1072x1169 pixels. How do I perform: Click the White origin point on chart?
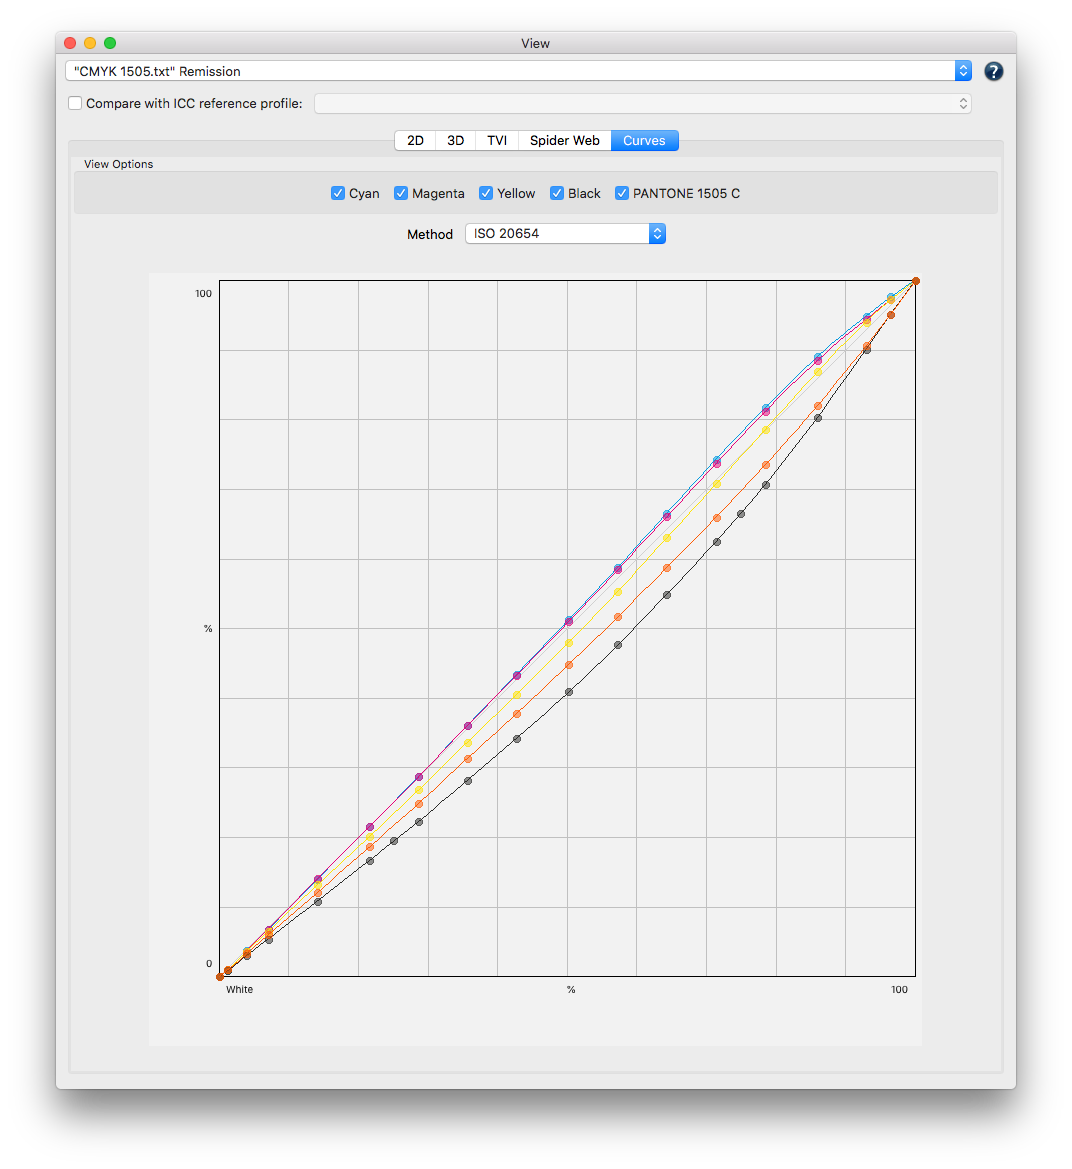click(220, 977)
